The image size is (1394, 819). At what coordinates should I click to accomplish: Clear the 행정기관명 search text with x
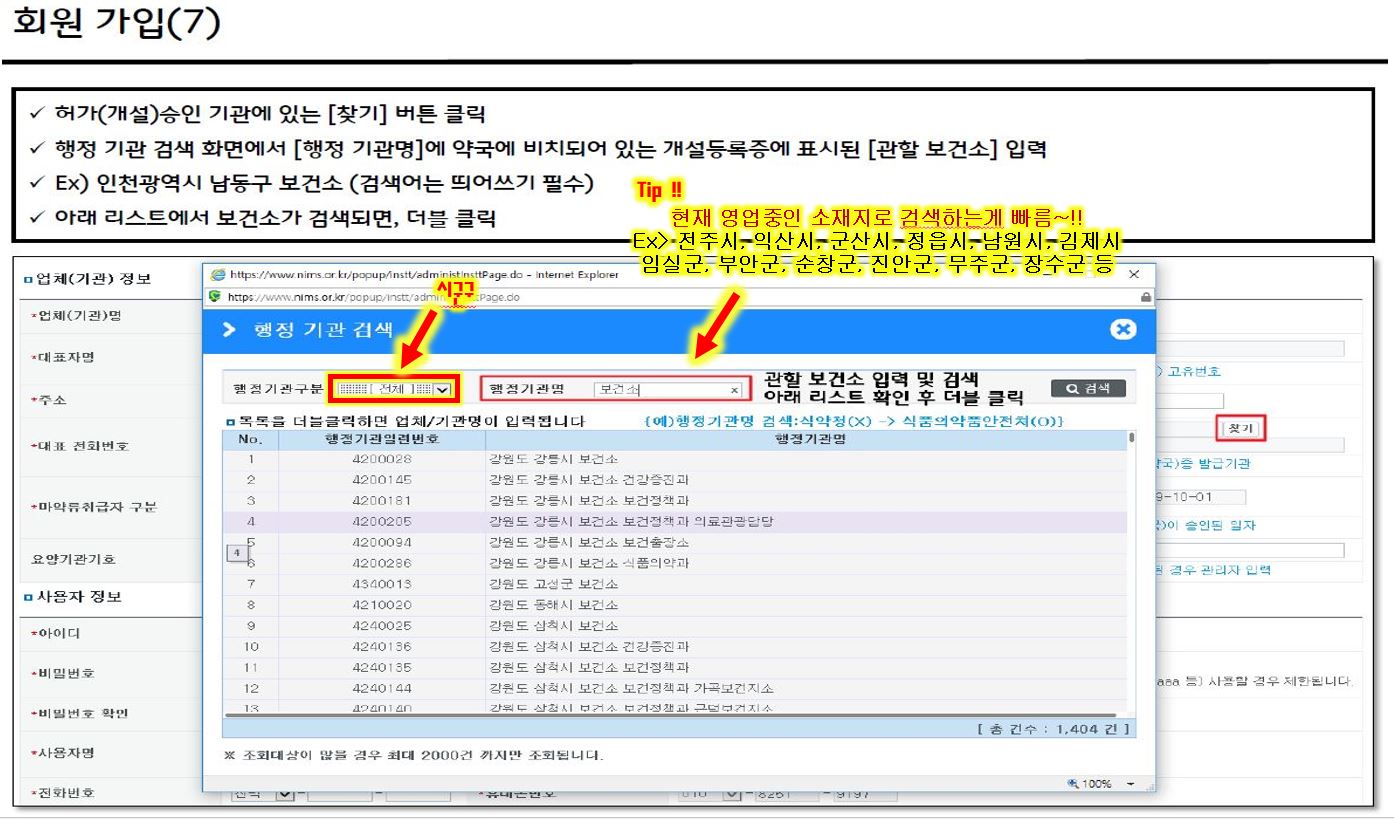pos(734,390)
